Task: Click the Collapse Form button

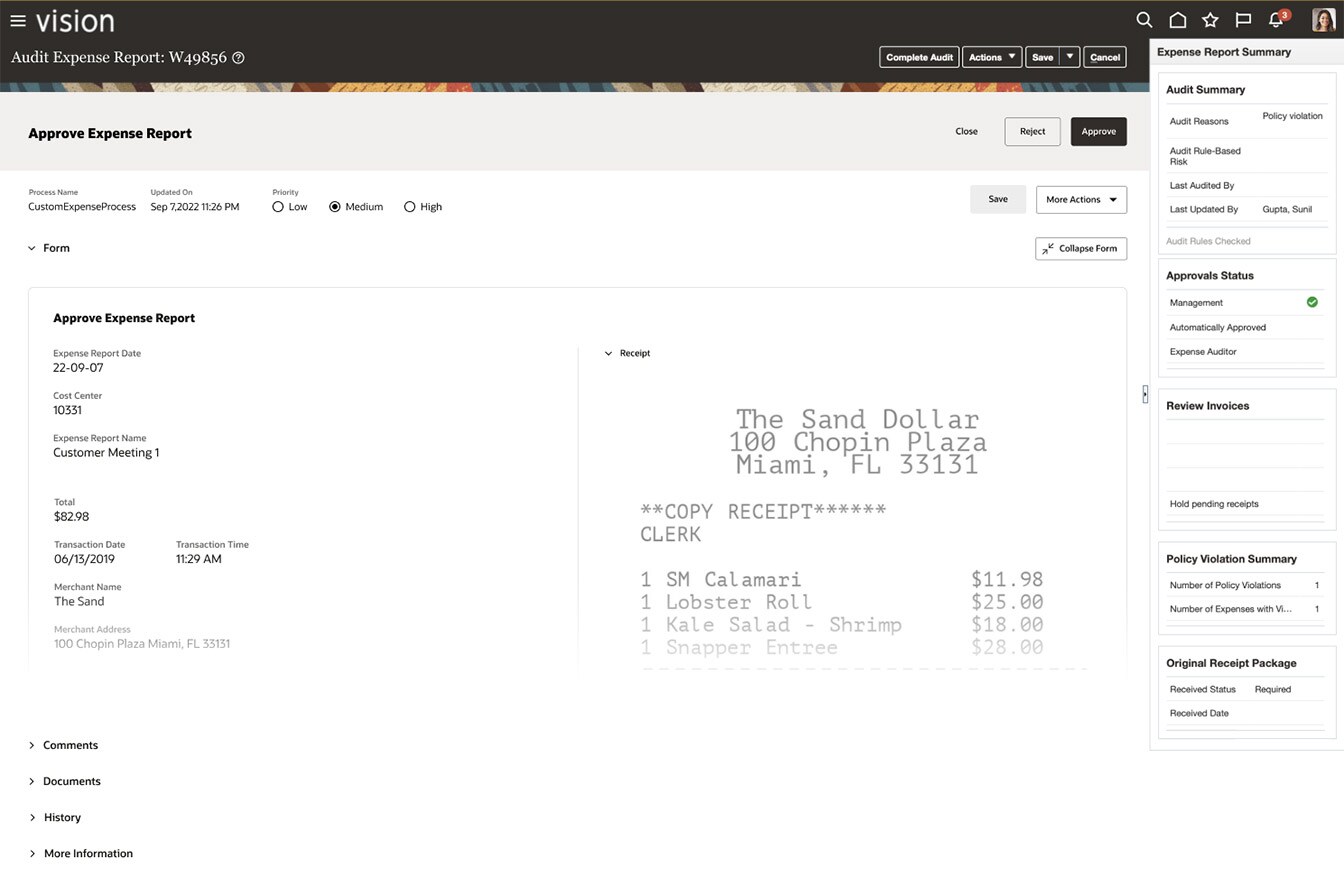Action: (x=1081, y=248)
